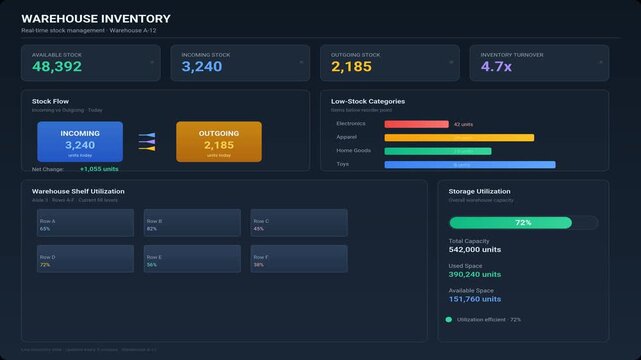
Task: Click the Total Capacity label
Action: coord(469,241)
